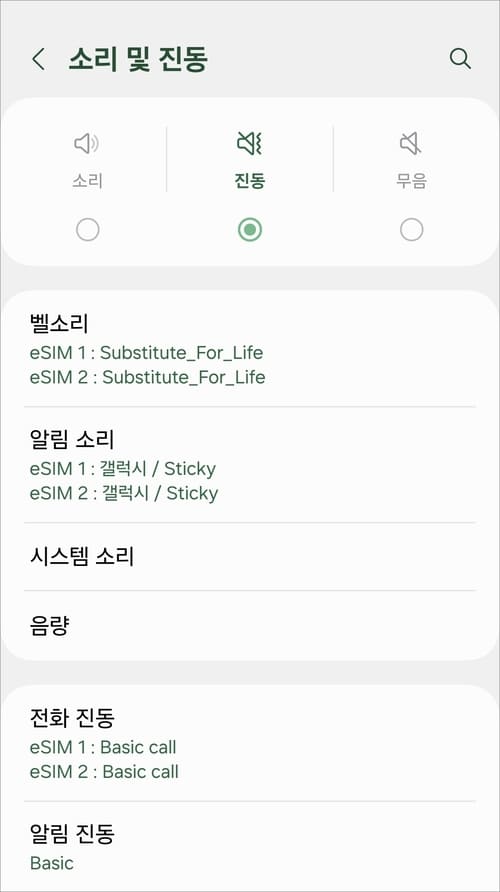Tap eSIM 1 갤럭시 / Sticky text
Screen dimensions: 500x892
[x=123, y=469]
